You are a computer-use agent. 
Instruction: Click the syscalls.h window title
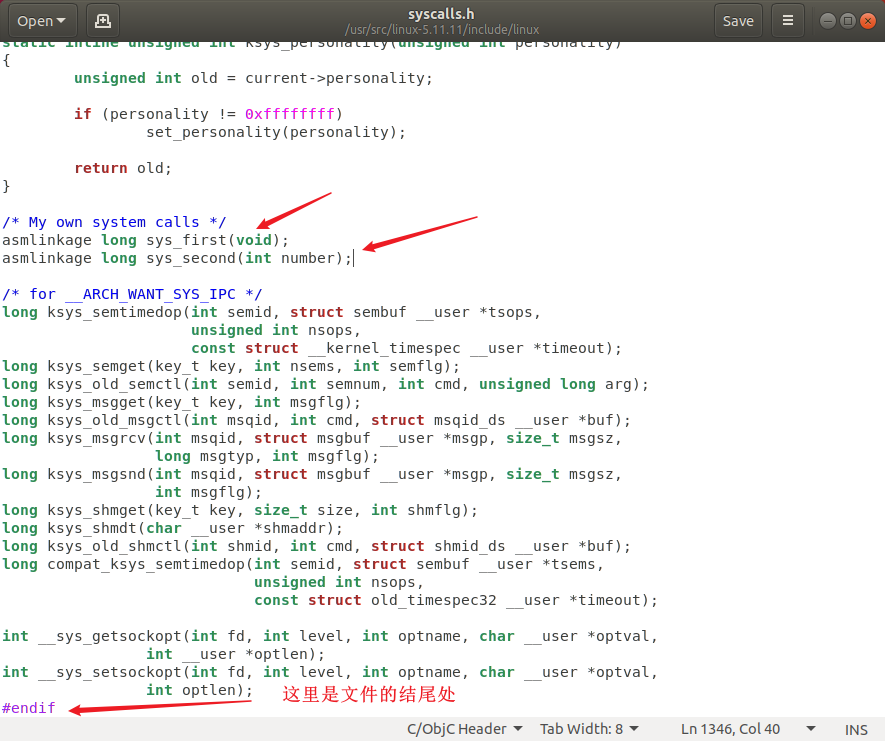click(441, 14)
